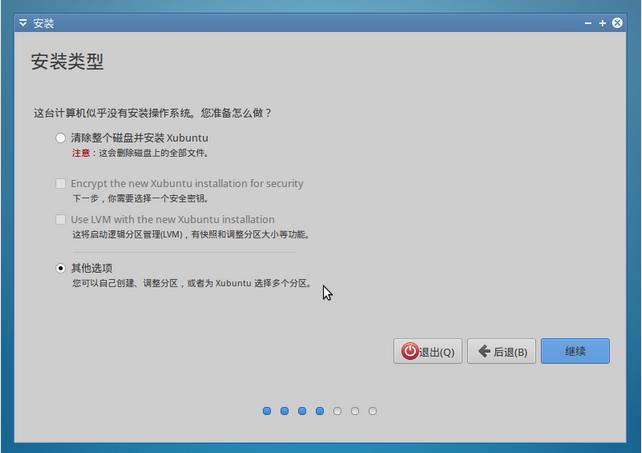Maximize the installer window with plus icon
The width and height of the screenshot is (642, 453).
(602, 23)
